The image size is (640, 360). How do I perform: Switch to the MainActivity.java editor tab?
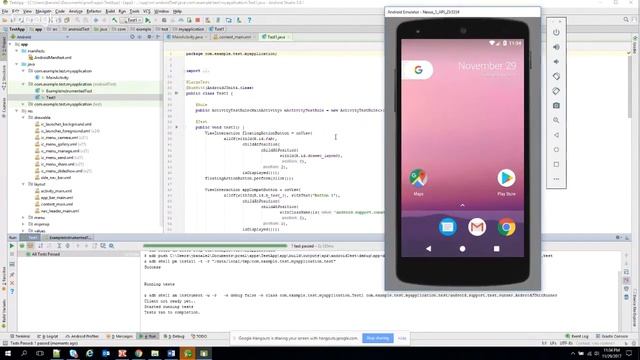(187, 37)
